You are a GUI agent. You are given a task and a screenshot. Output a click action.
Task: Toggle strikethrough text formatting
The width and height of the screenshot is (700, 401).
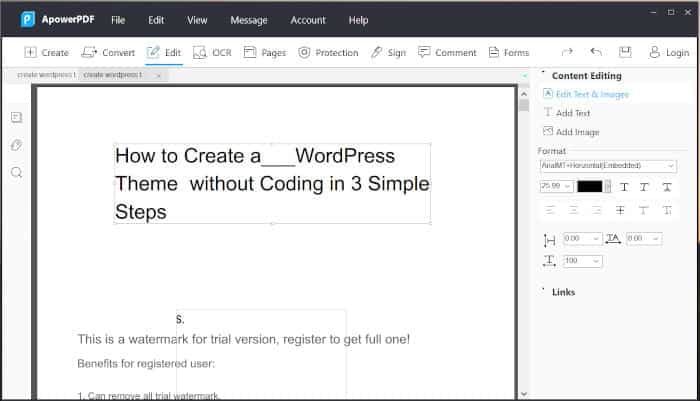pos(620,210)
